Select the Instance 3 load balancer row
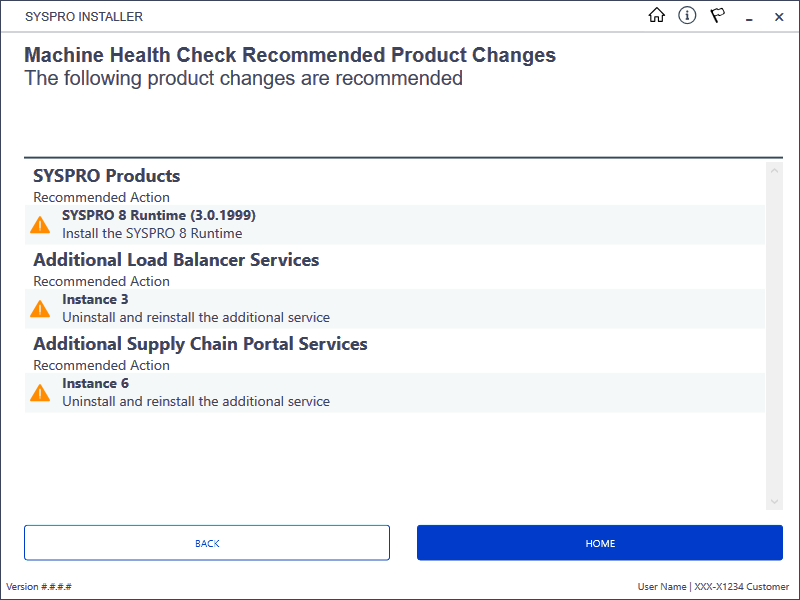This screenshot has width=800, height=600. [x=395, y=309]
